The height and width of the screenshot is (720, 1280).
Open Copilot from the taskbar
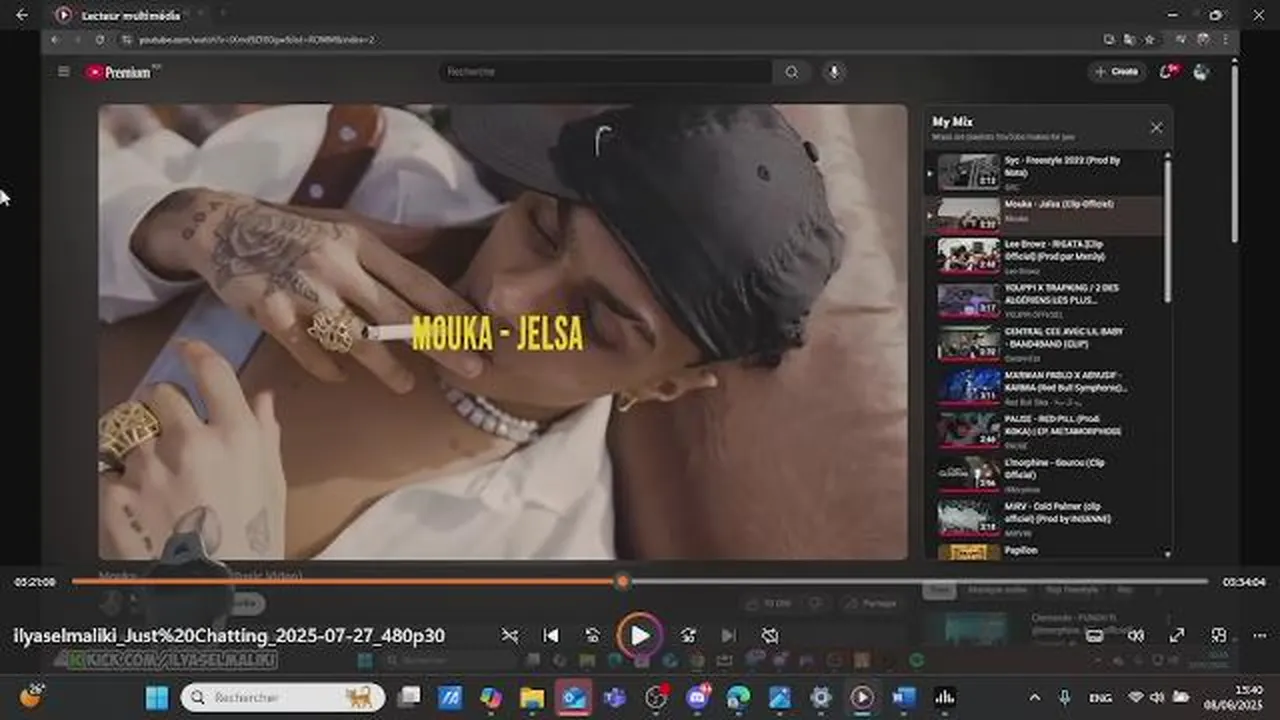click(491, 697)
